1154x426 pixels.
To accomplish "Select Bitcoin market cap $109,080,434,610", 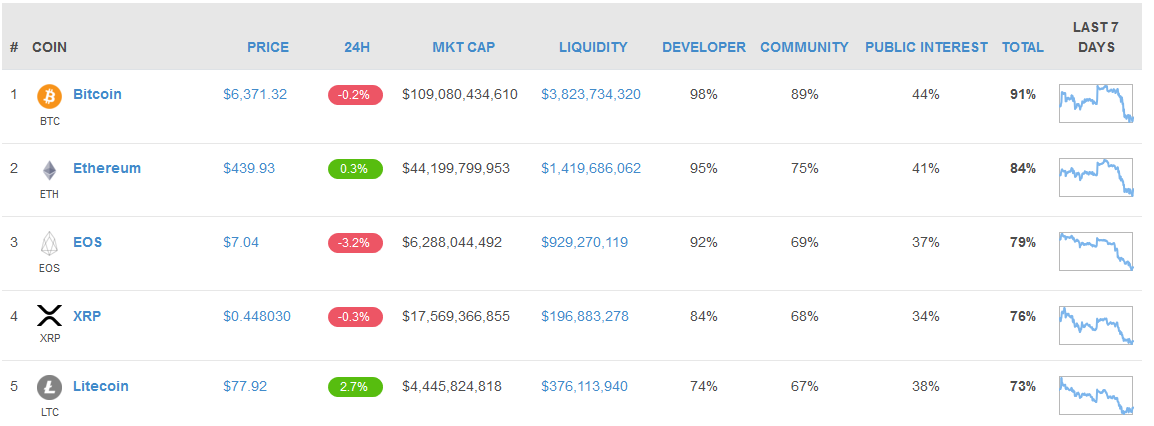I will point(460,94).
